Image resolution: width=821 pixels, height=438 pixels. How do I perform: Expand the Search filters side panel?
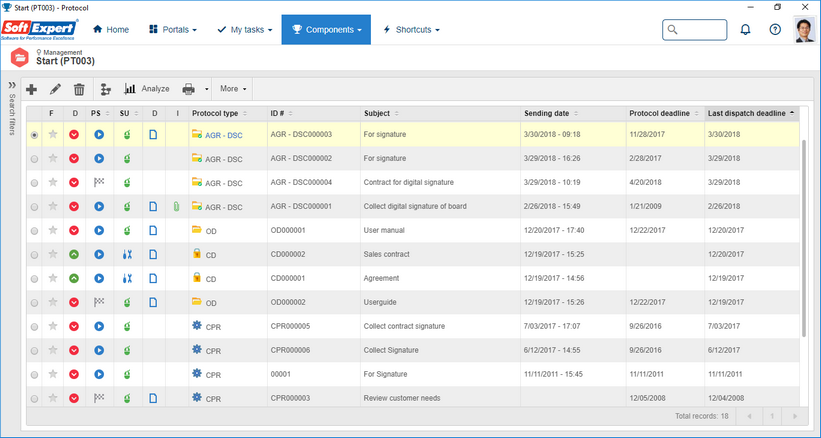(12, 85)
